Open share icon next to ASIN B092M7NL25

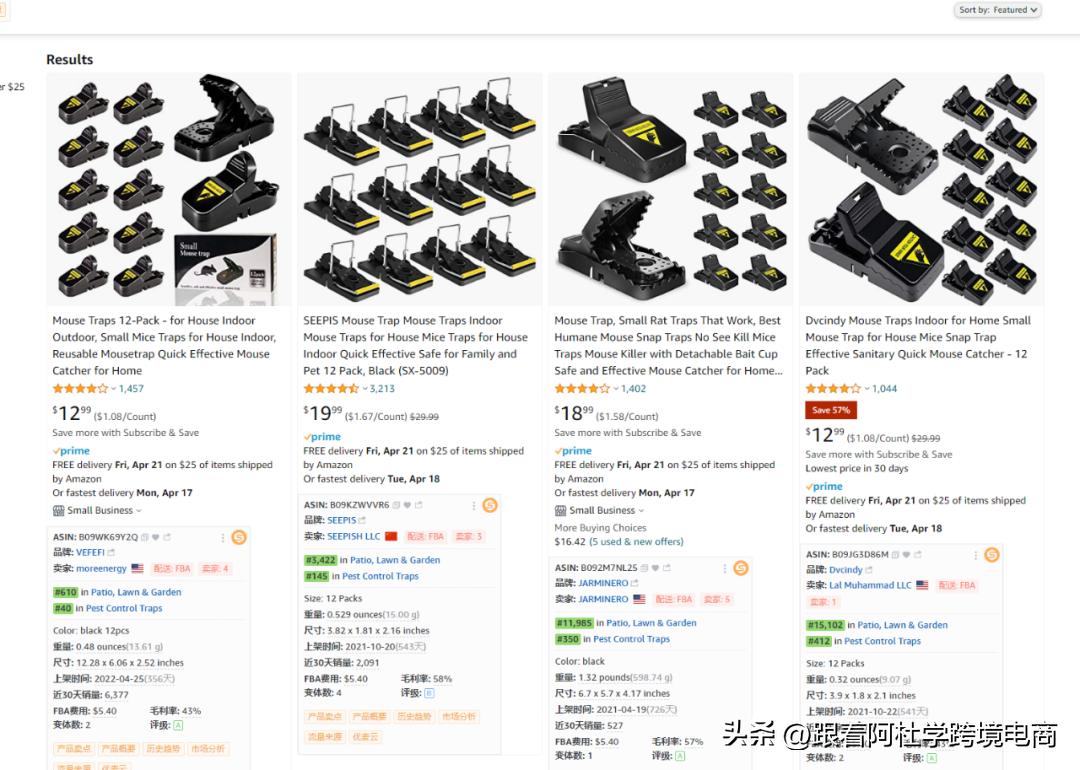coord(667,568)
